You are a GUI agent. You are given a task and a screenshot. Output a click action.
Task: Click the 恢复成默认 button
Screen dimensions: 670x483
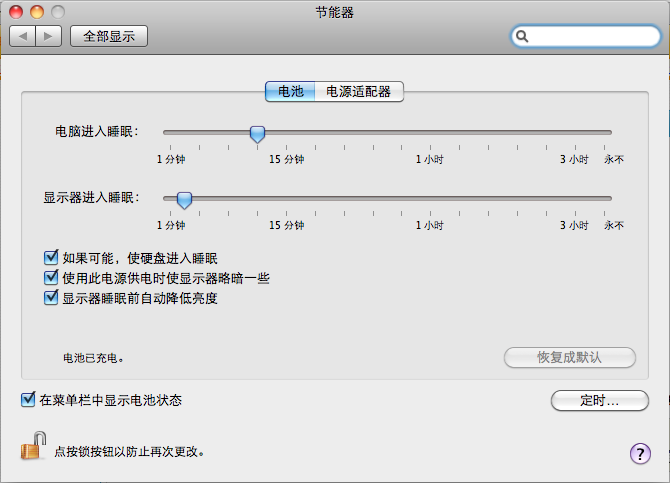570,357
